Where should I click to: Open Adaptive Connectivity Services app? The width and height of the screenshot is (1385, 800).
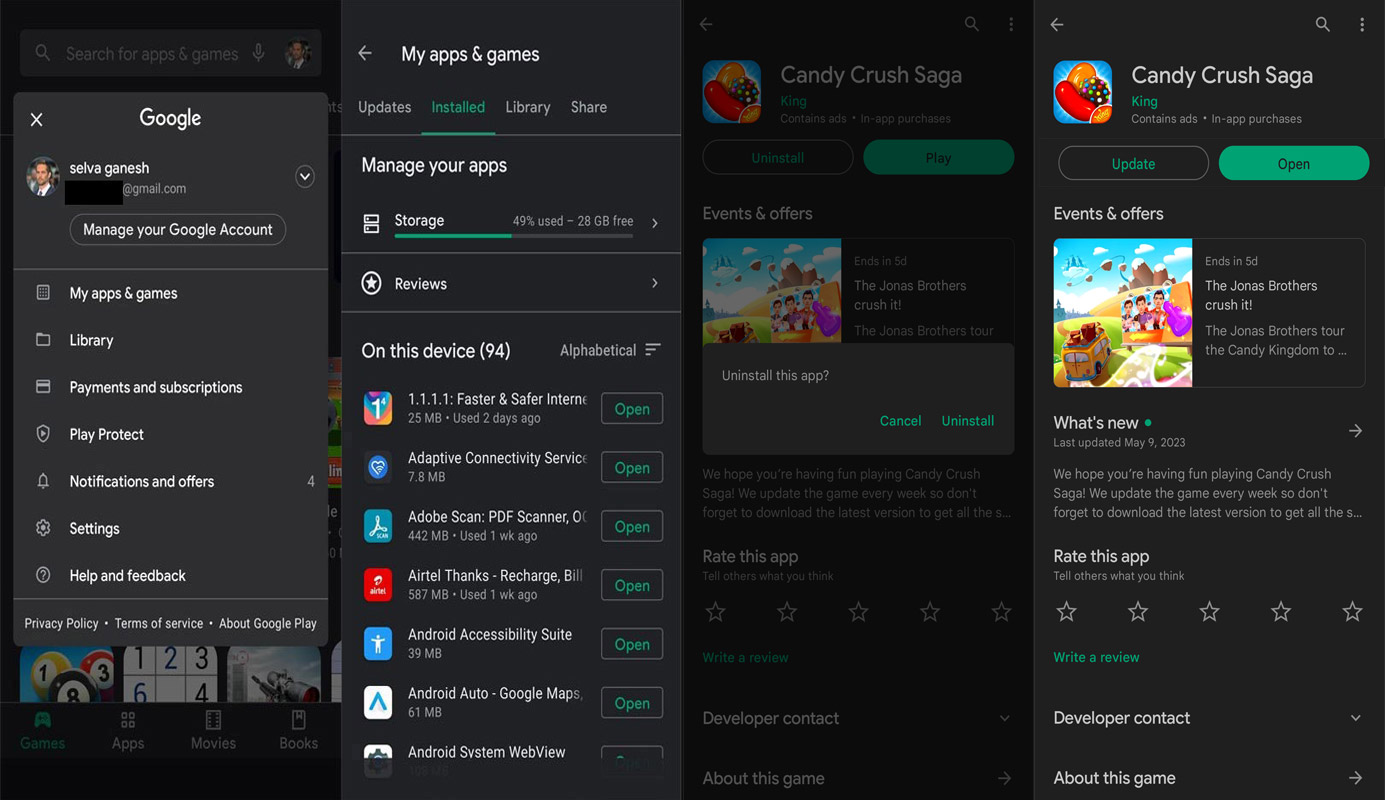(x=632, y=468)
